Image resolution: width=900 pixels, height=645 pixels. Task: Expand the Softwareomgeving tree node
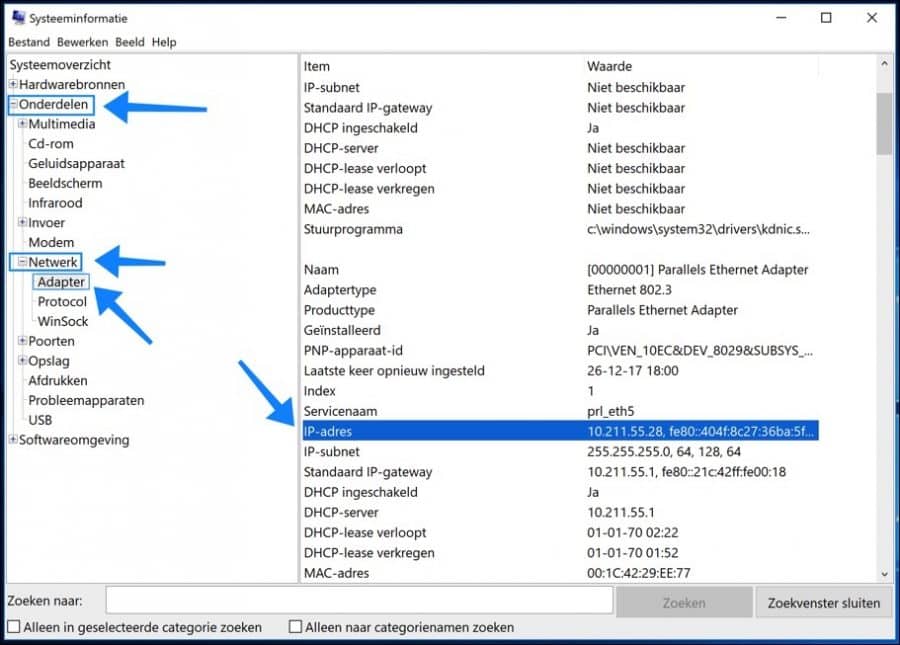tap(14, 440)
